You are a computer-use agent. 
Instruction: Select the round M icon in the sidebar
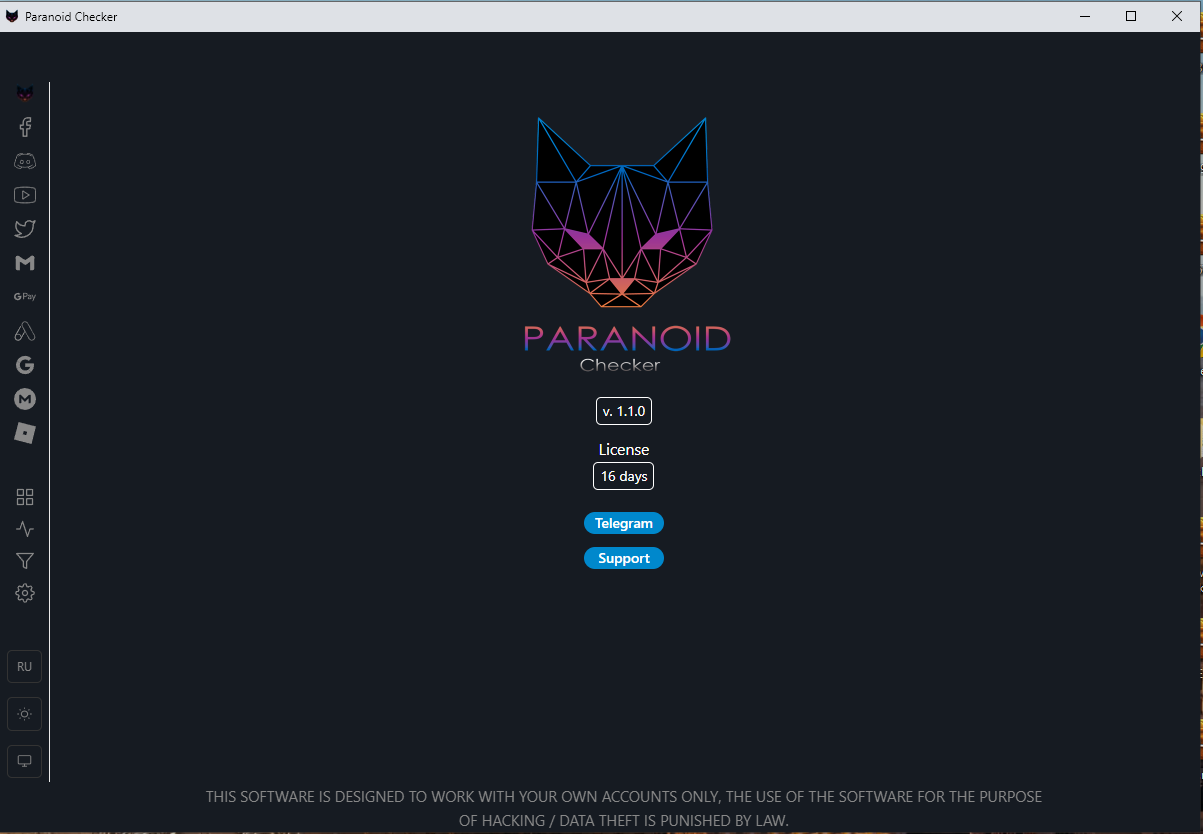coord(25,399)
